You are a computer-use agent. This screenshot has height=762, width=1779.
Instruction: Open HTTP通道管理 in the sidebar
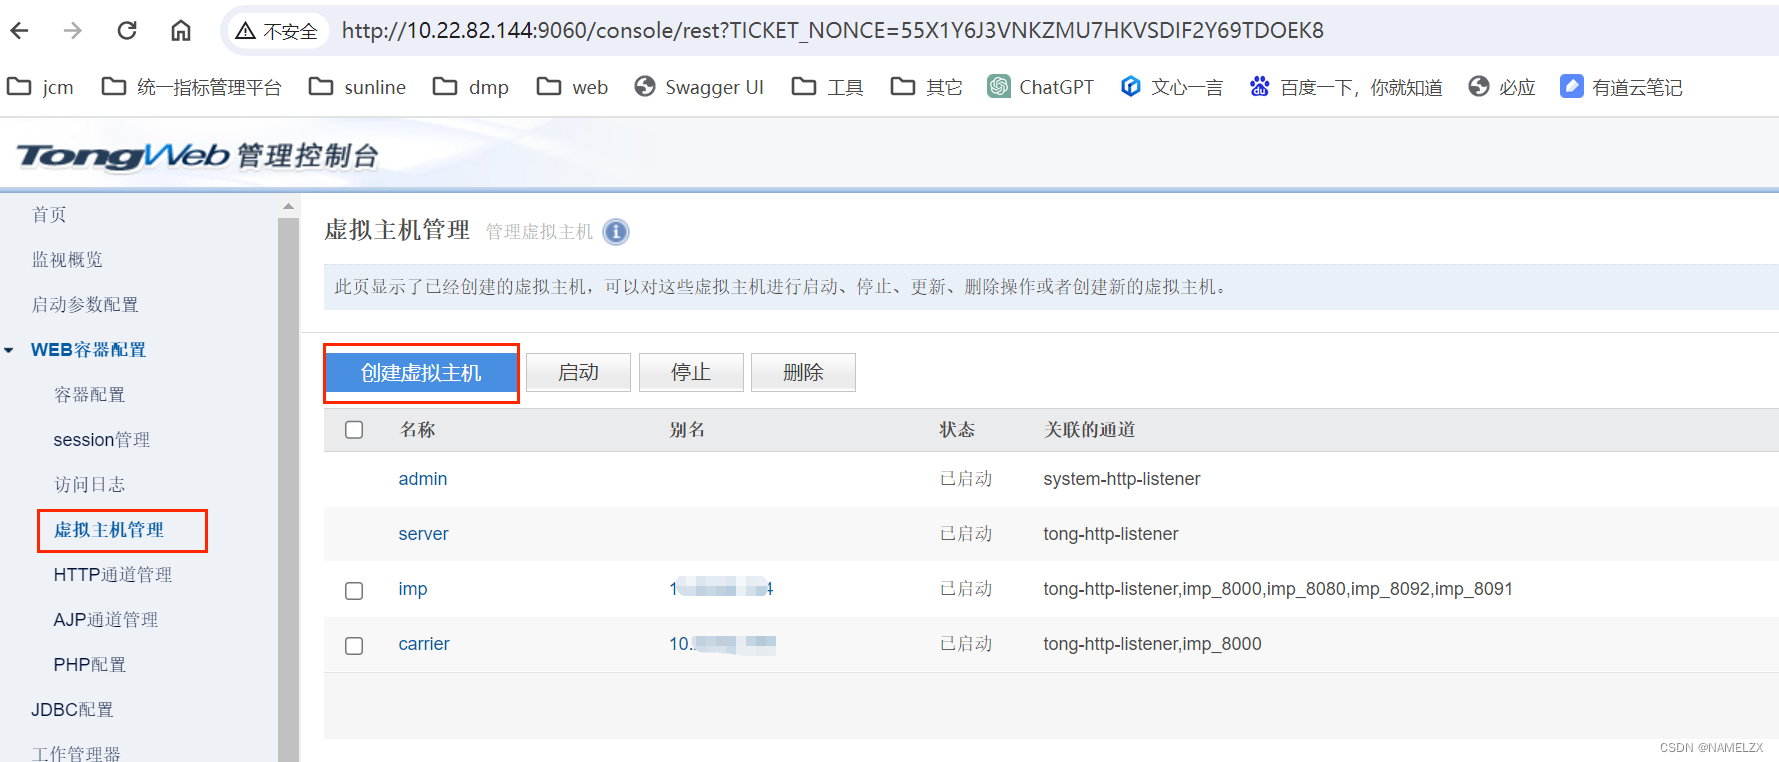click(x=112, y=575)
